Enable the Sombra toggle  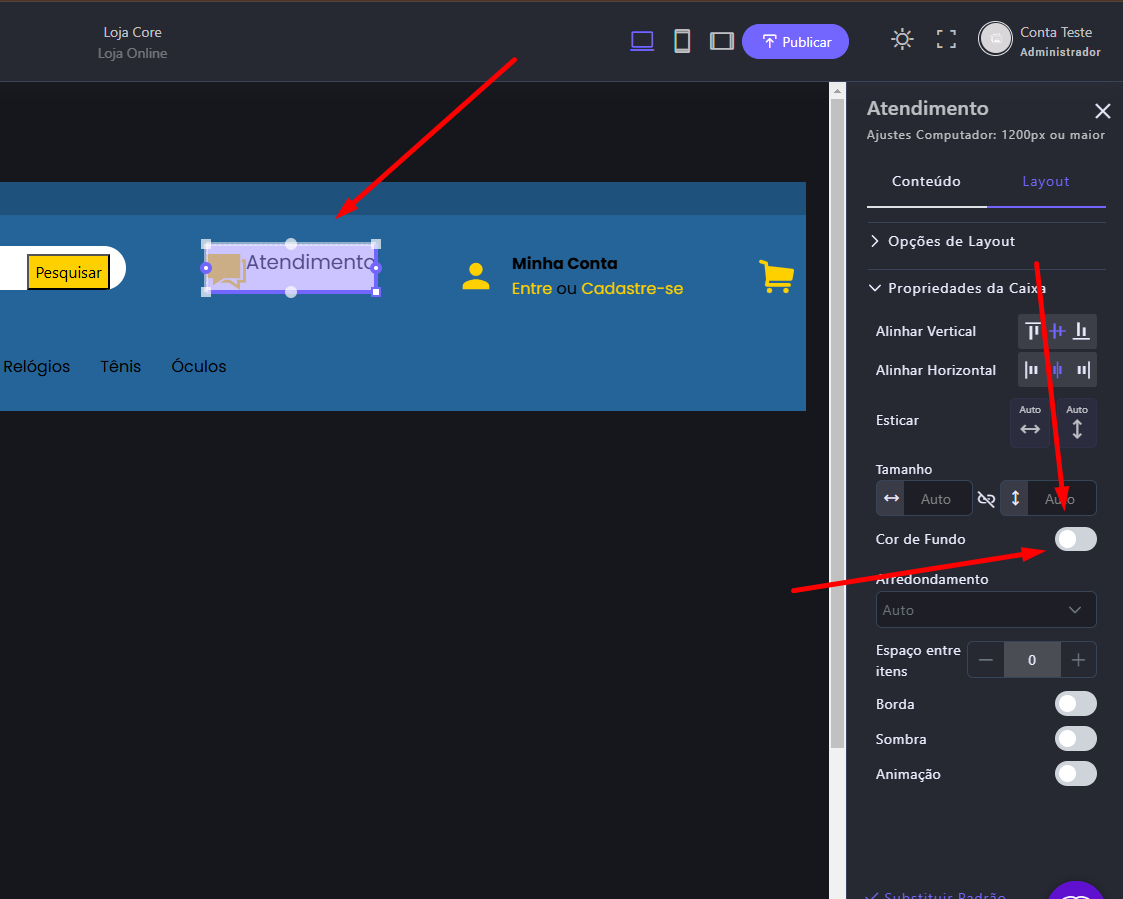pos(1075,739)
